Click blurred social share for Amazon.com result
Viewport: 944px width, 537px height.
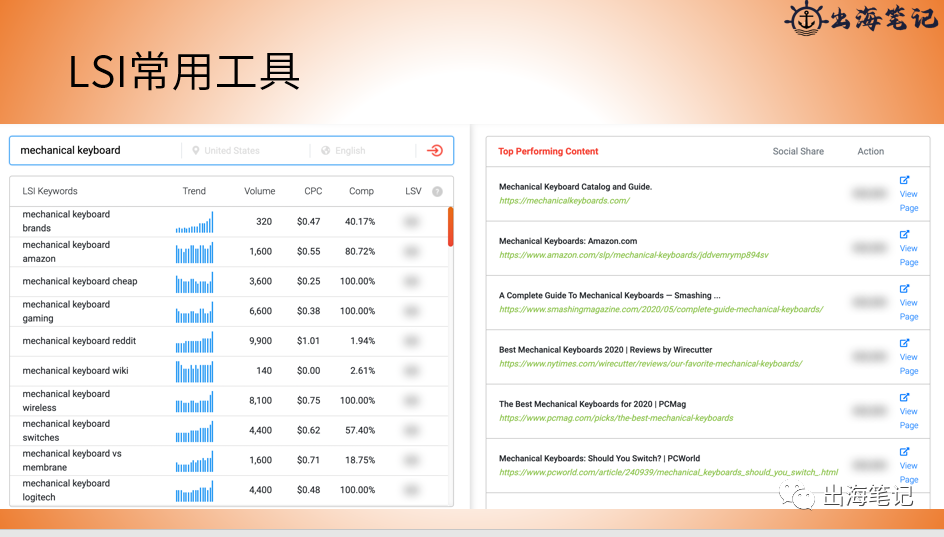[869, 248]
